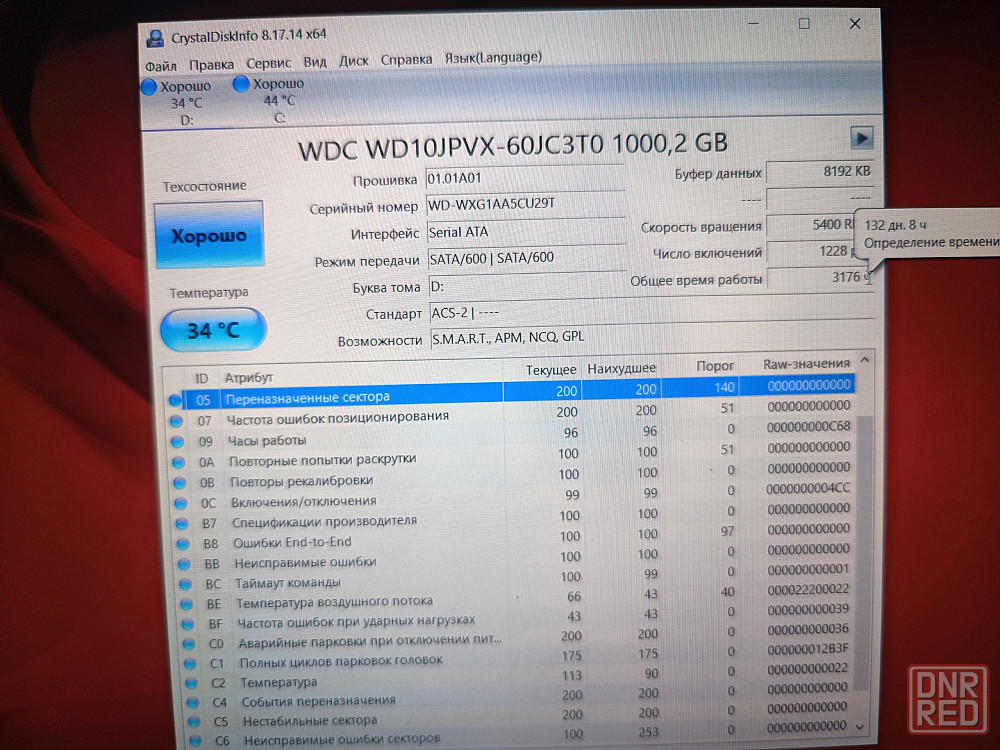The height and width of the screenshot is (750, 1000).
Task: Click status icon of row BC
Action: click(186, 584)
